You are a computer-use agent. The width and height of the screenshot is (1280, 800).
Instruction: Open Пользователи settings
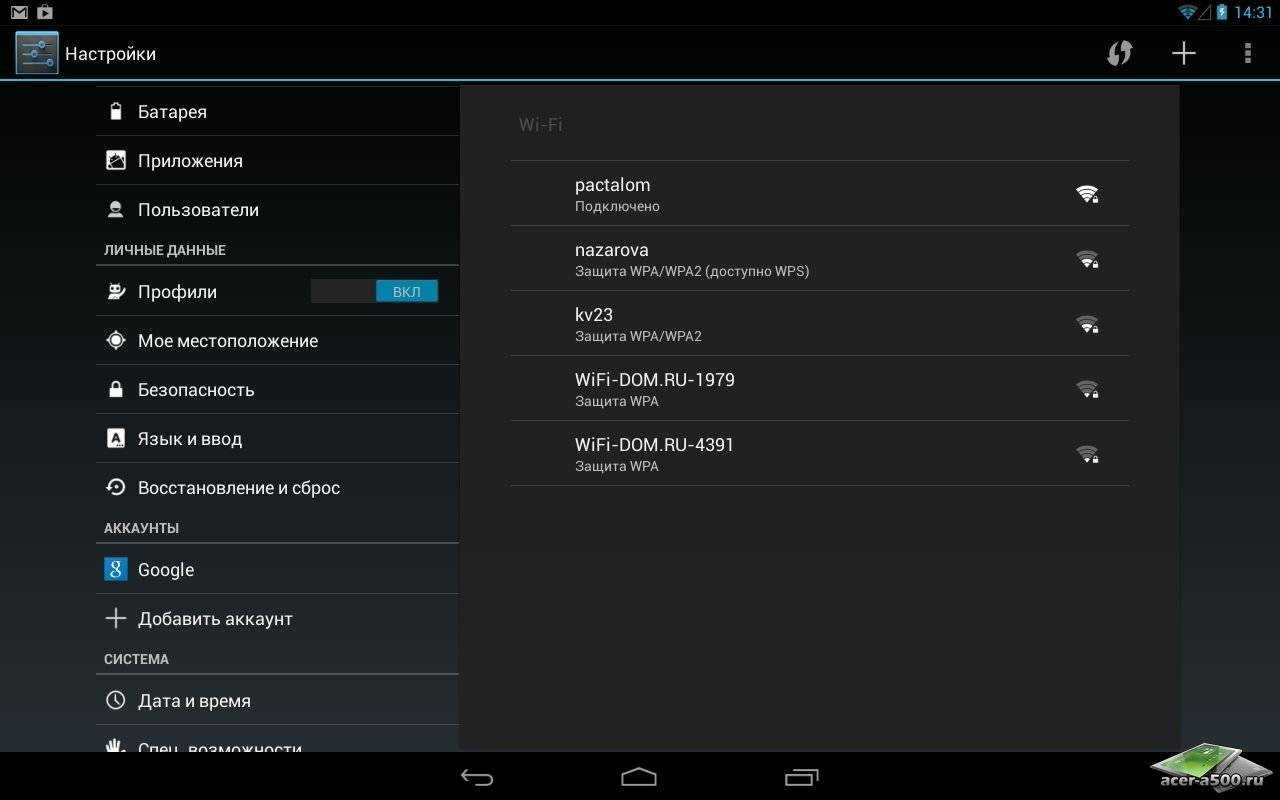(x=277, y=209)
